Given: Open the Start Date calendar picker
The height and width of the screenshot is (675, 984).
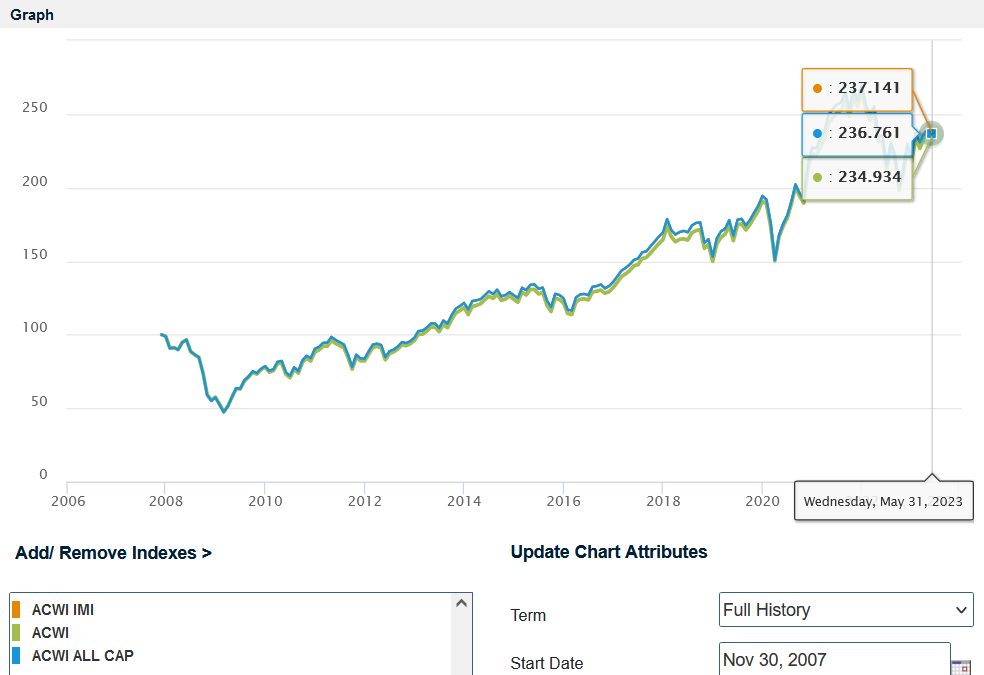Looking at the screenshot, I should (960, 666).
